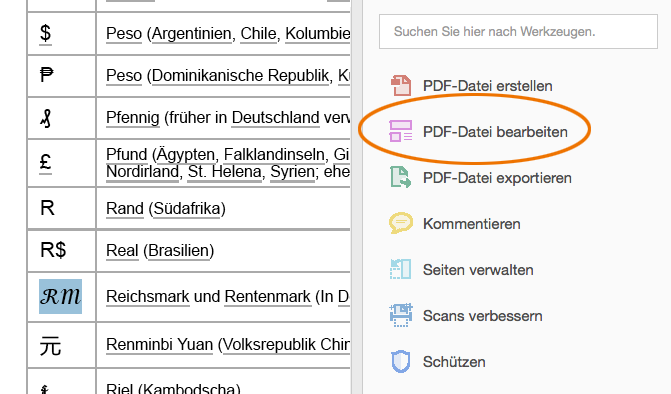Click the text 'Rand (Südafrika)'
671x394 pixels.
point(166,208)
